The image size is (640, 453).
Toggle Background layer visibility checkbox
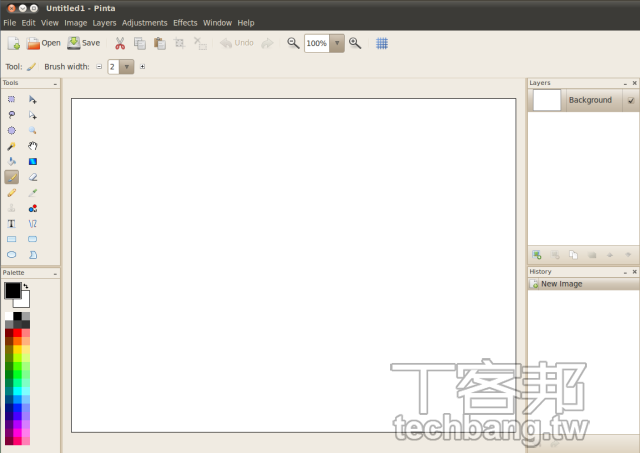click(631, 100)
